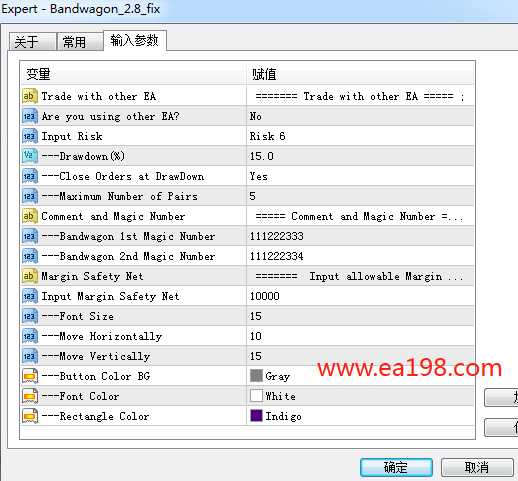
Task: Switch to the 常用 tab
Action: pyautogui.click(x=80, y=42)
